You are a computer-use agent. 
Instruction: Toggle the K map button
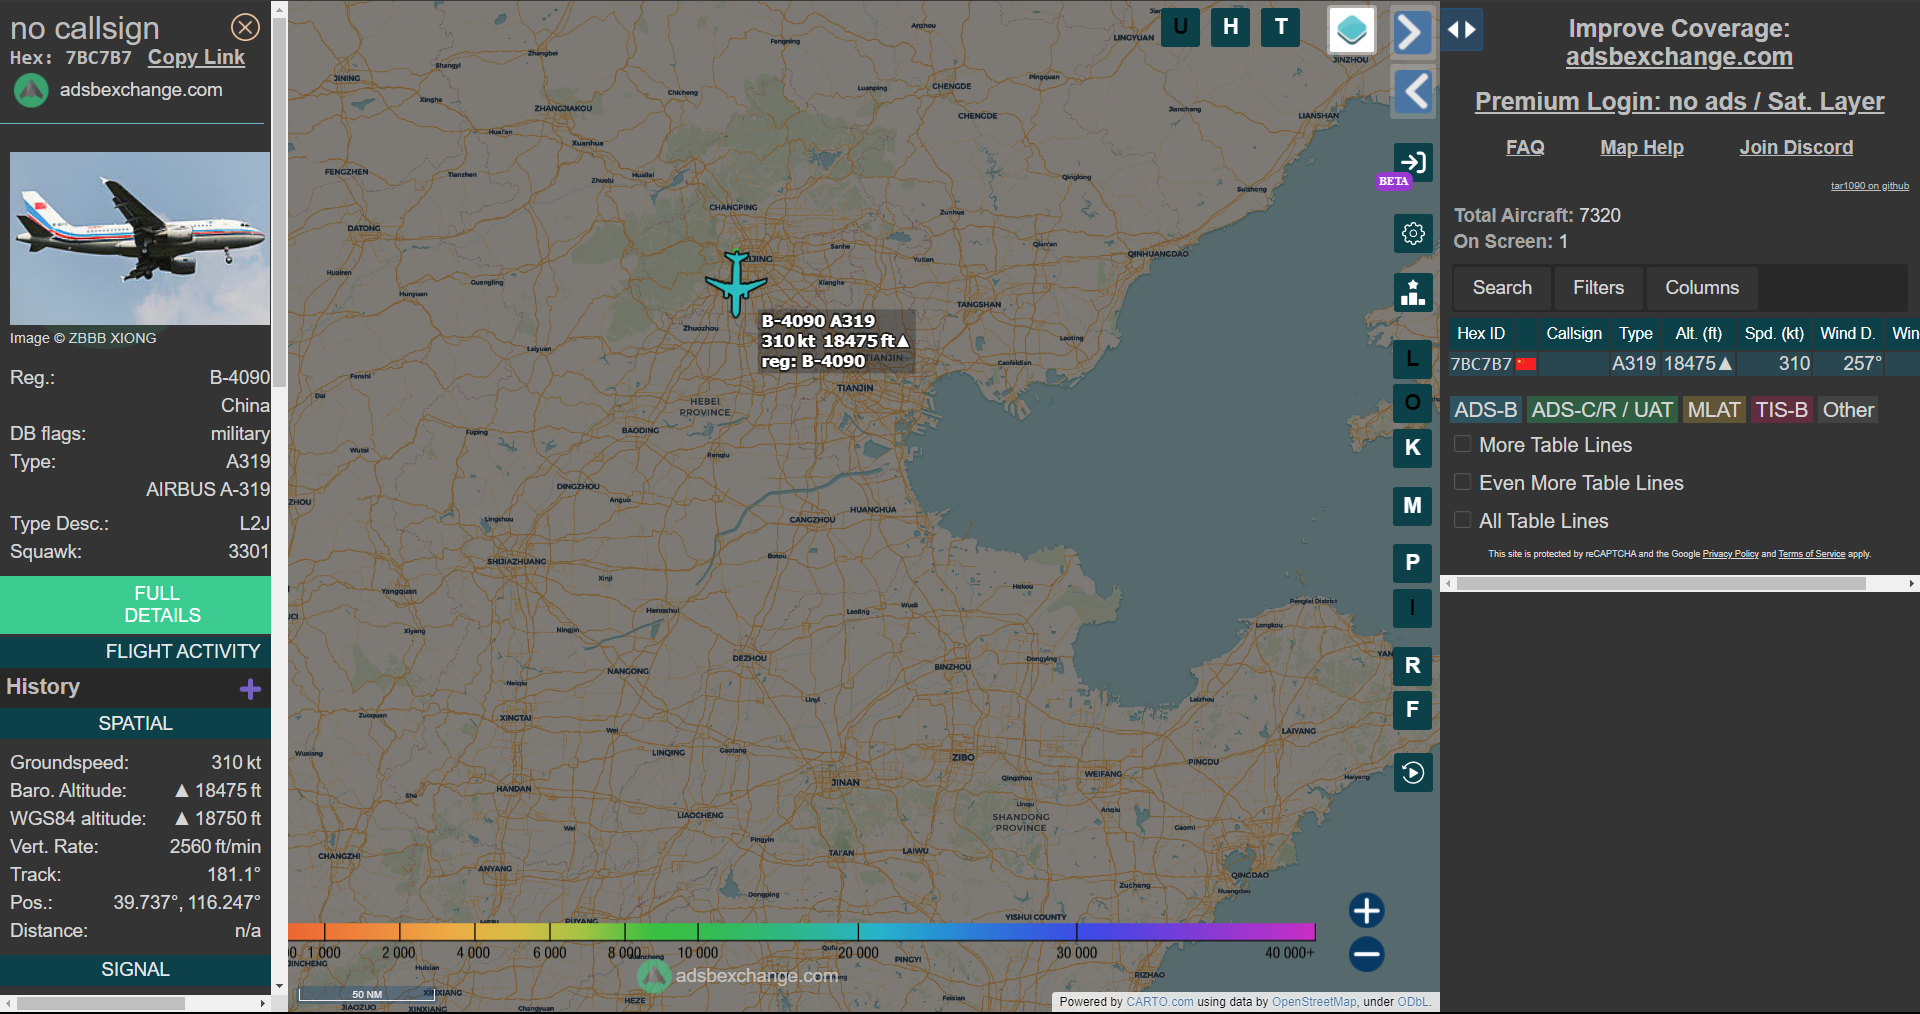tap(1412, 448)
